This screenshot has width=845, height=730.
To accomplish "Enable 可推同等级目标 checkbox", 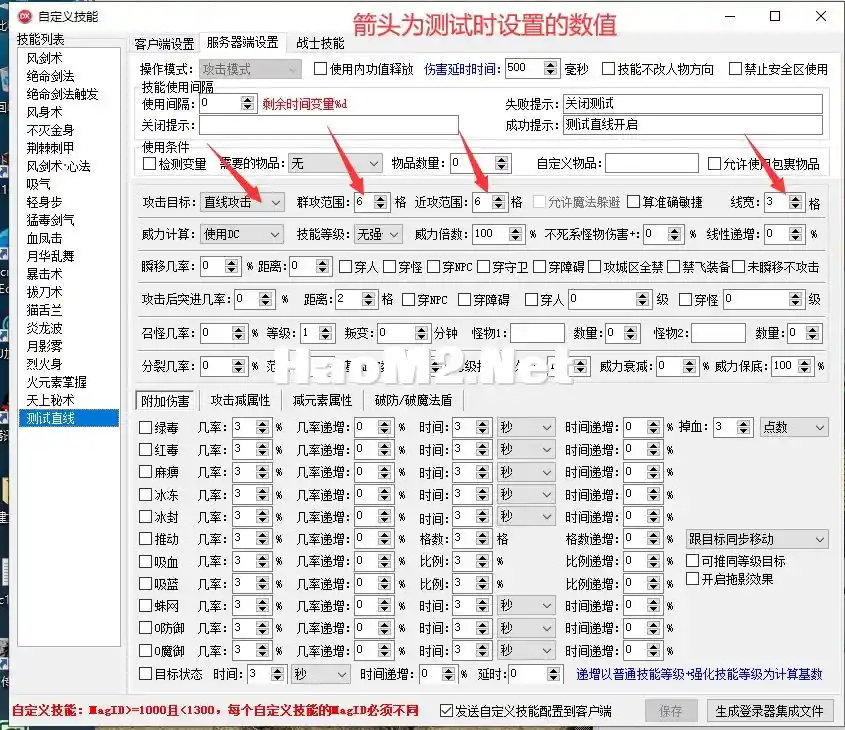I will coord(692,561).
